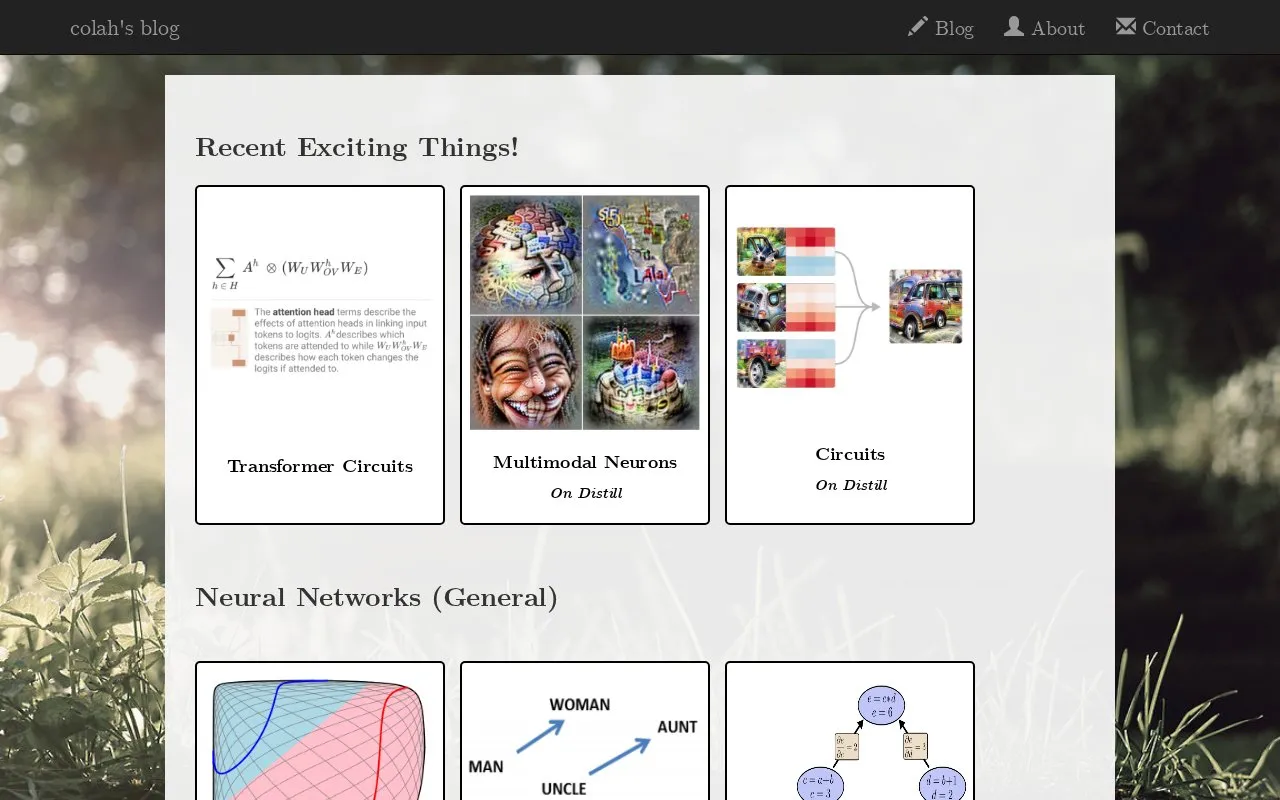The height and width of the screenshot is (800, 1280).
Task: Click 'On Distill' under Multimodal Neurons
Action: [586, 493]
